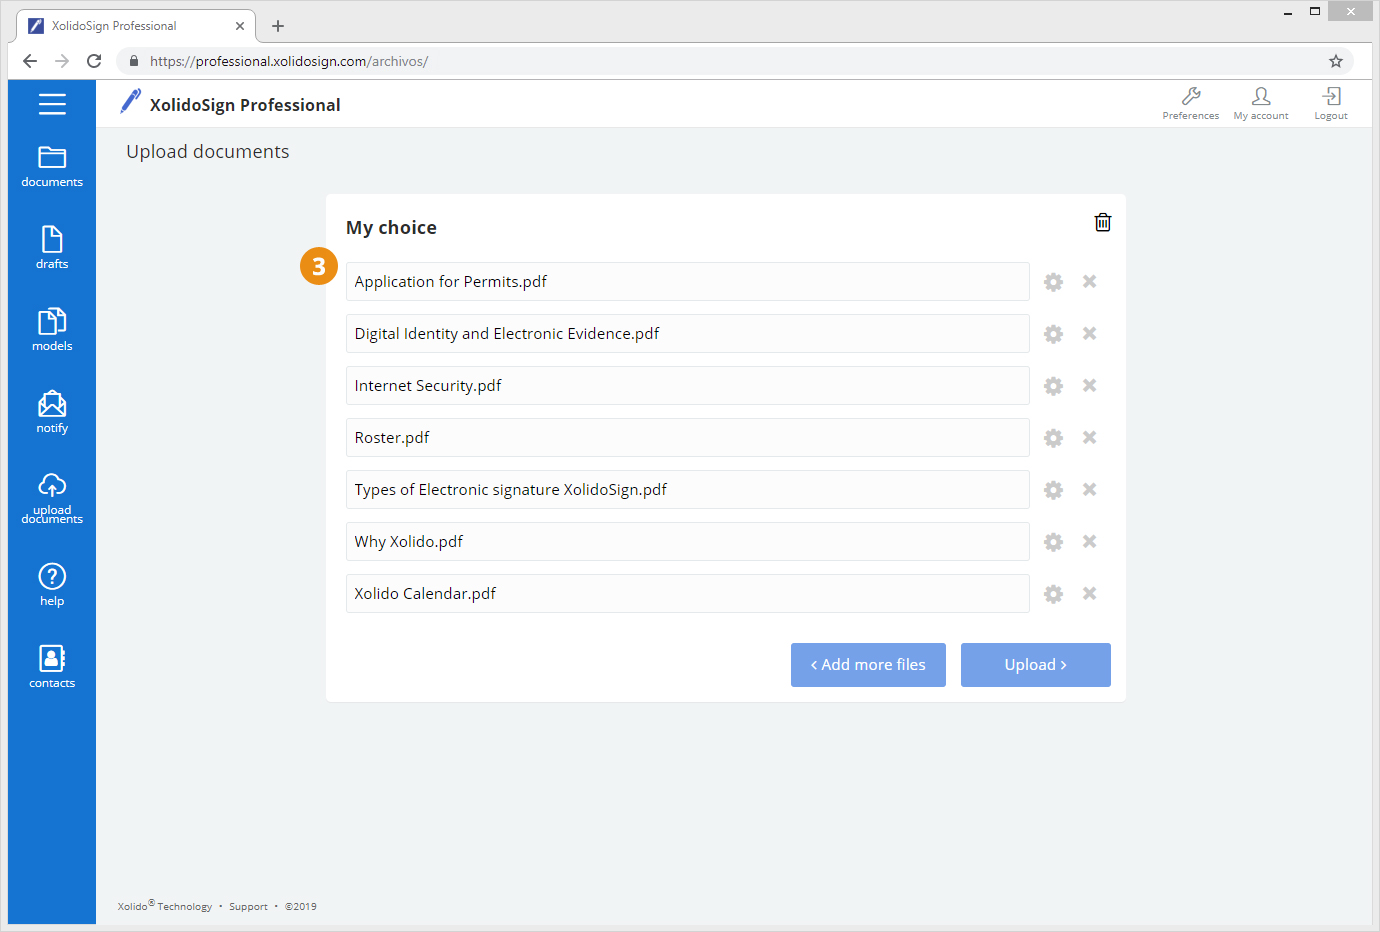Remove Xolido Calendar.pdf from the list
The height and width of the screenshot is (932, 1380).
pyautogui.click(x=1089, y=593)
